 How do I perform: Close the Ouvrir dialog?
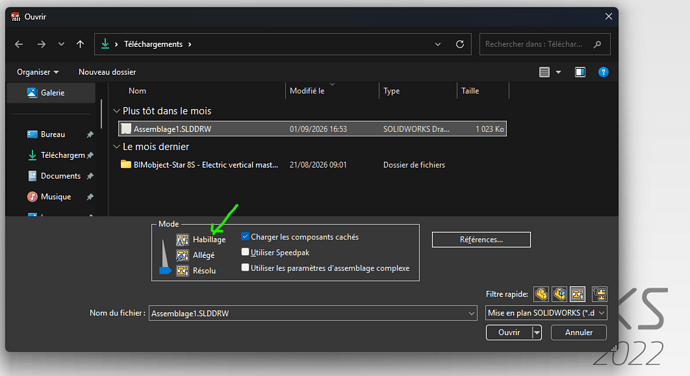608,17
